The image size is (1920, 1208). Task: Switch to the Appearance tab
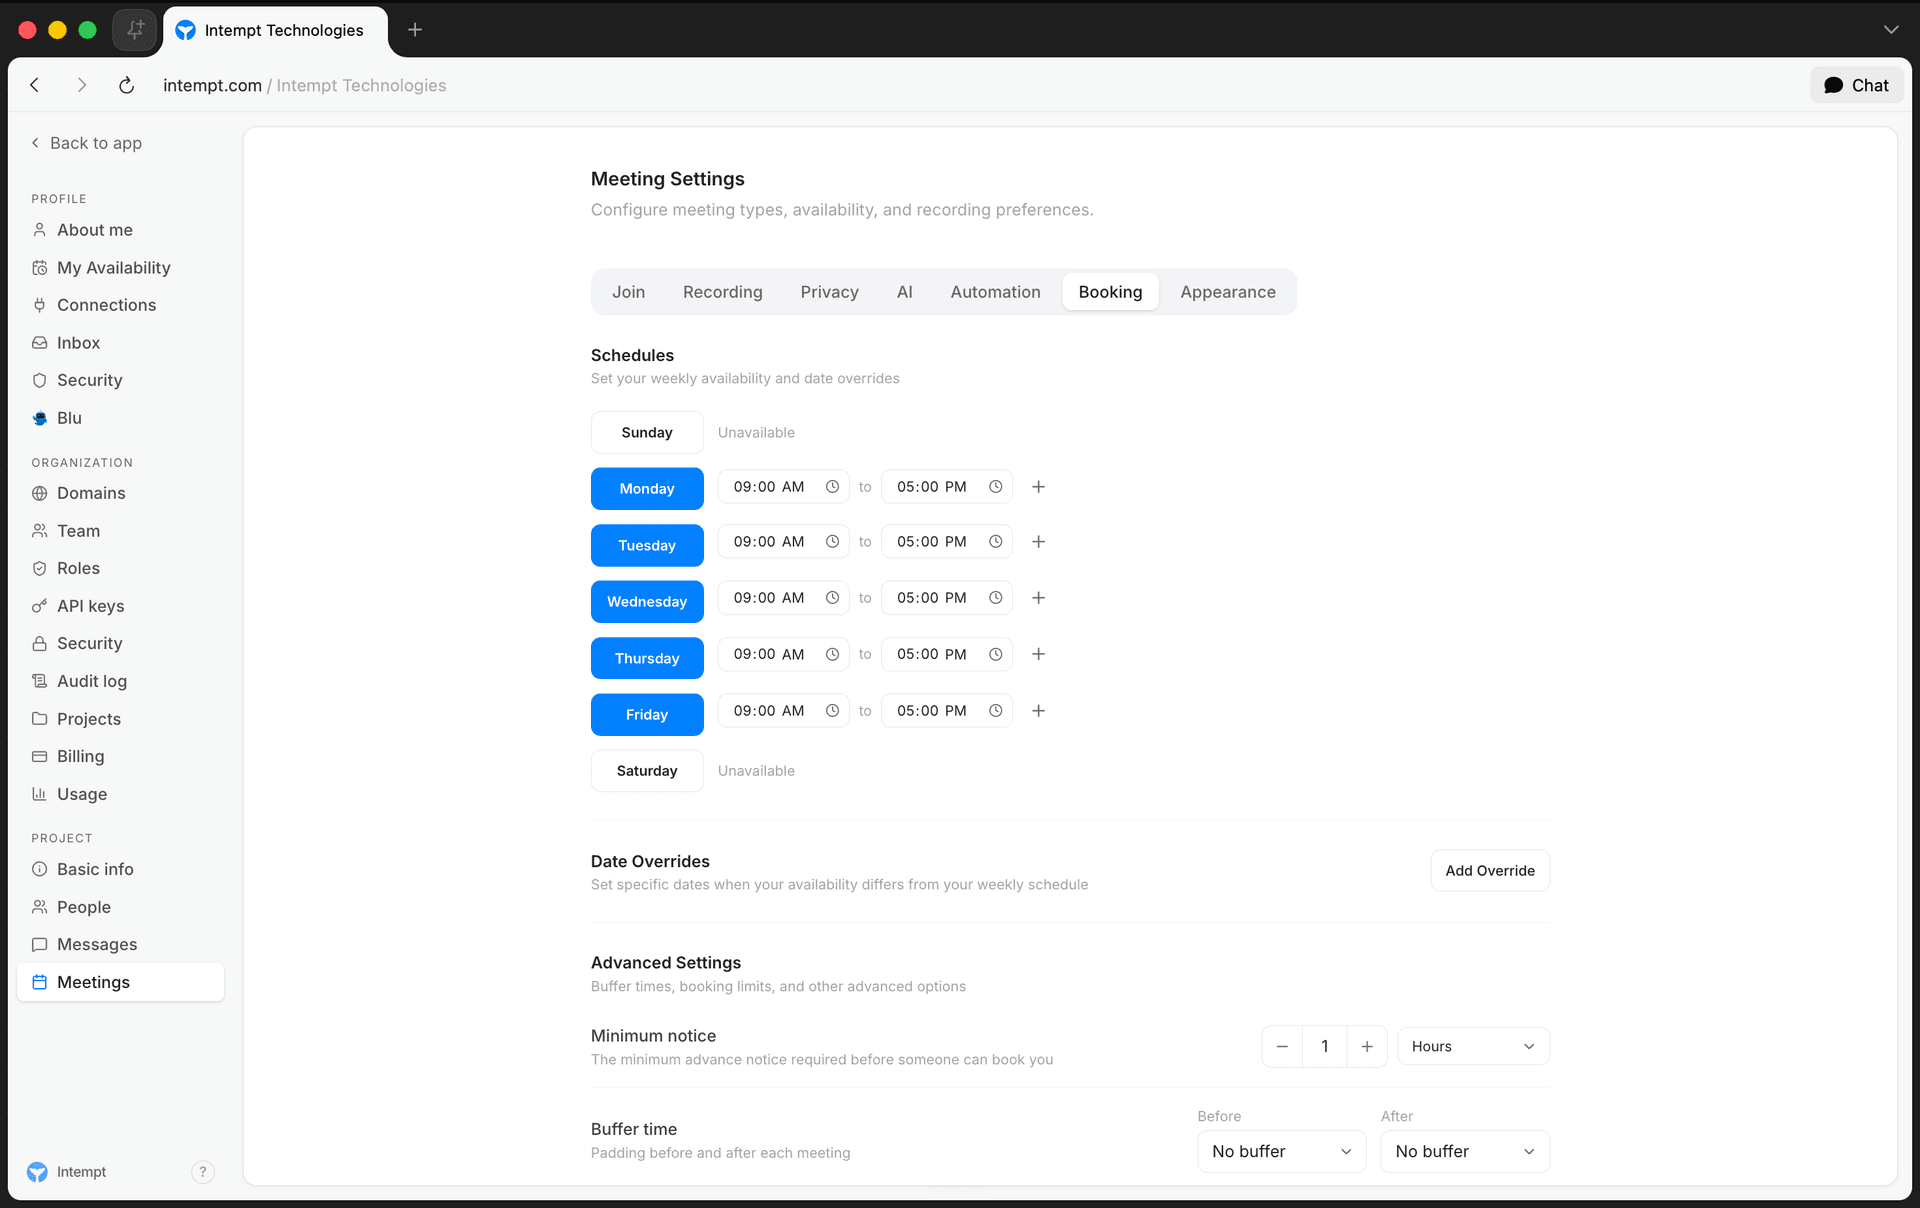pyautogui.click(x=1228, y=292)
